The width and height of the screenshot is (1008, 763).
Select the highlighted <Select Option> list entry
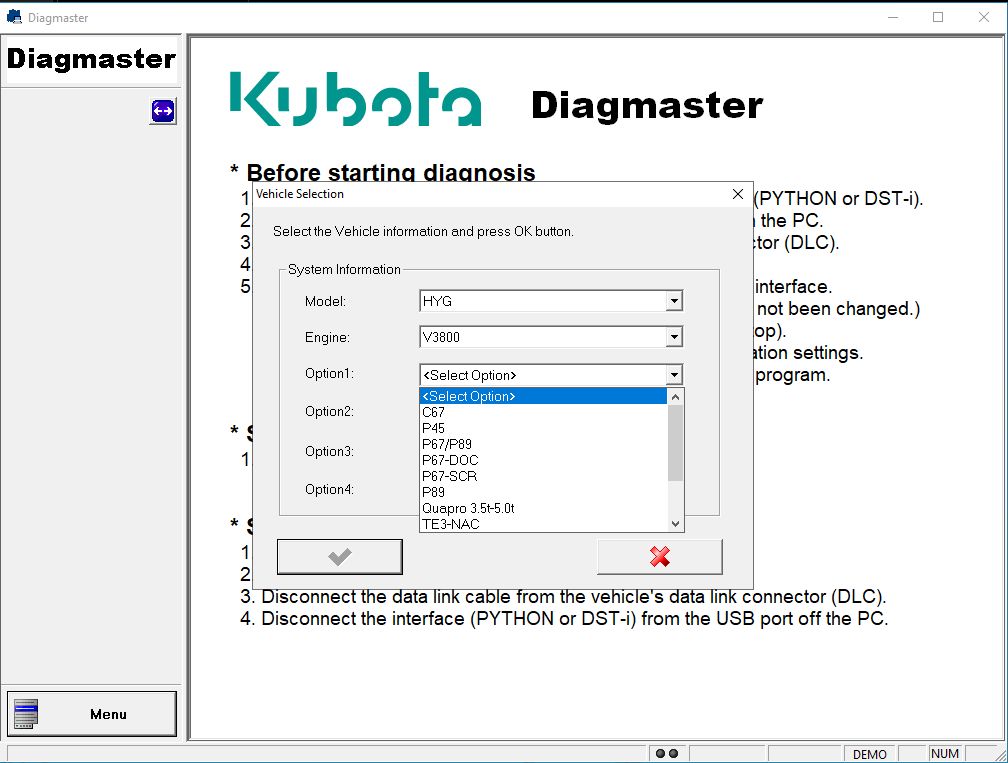[544, 396]
